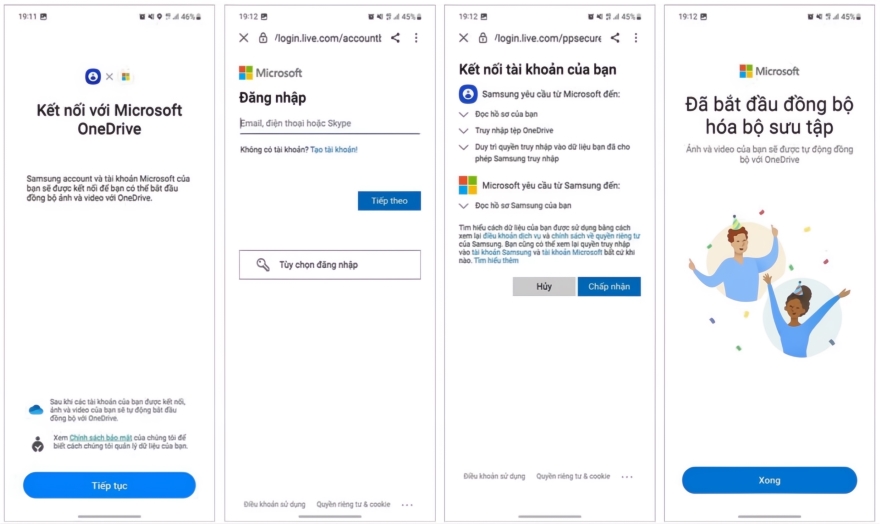Tap the share icon on the login.live.com/account page
This screenshot has height=524, width=880.
(x=396, y=38)
